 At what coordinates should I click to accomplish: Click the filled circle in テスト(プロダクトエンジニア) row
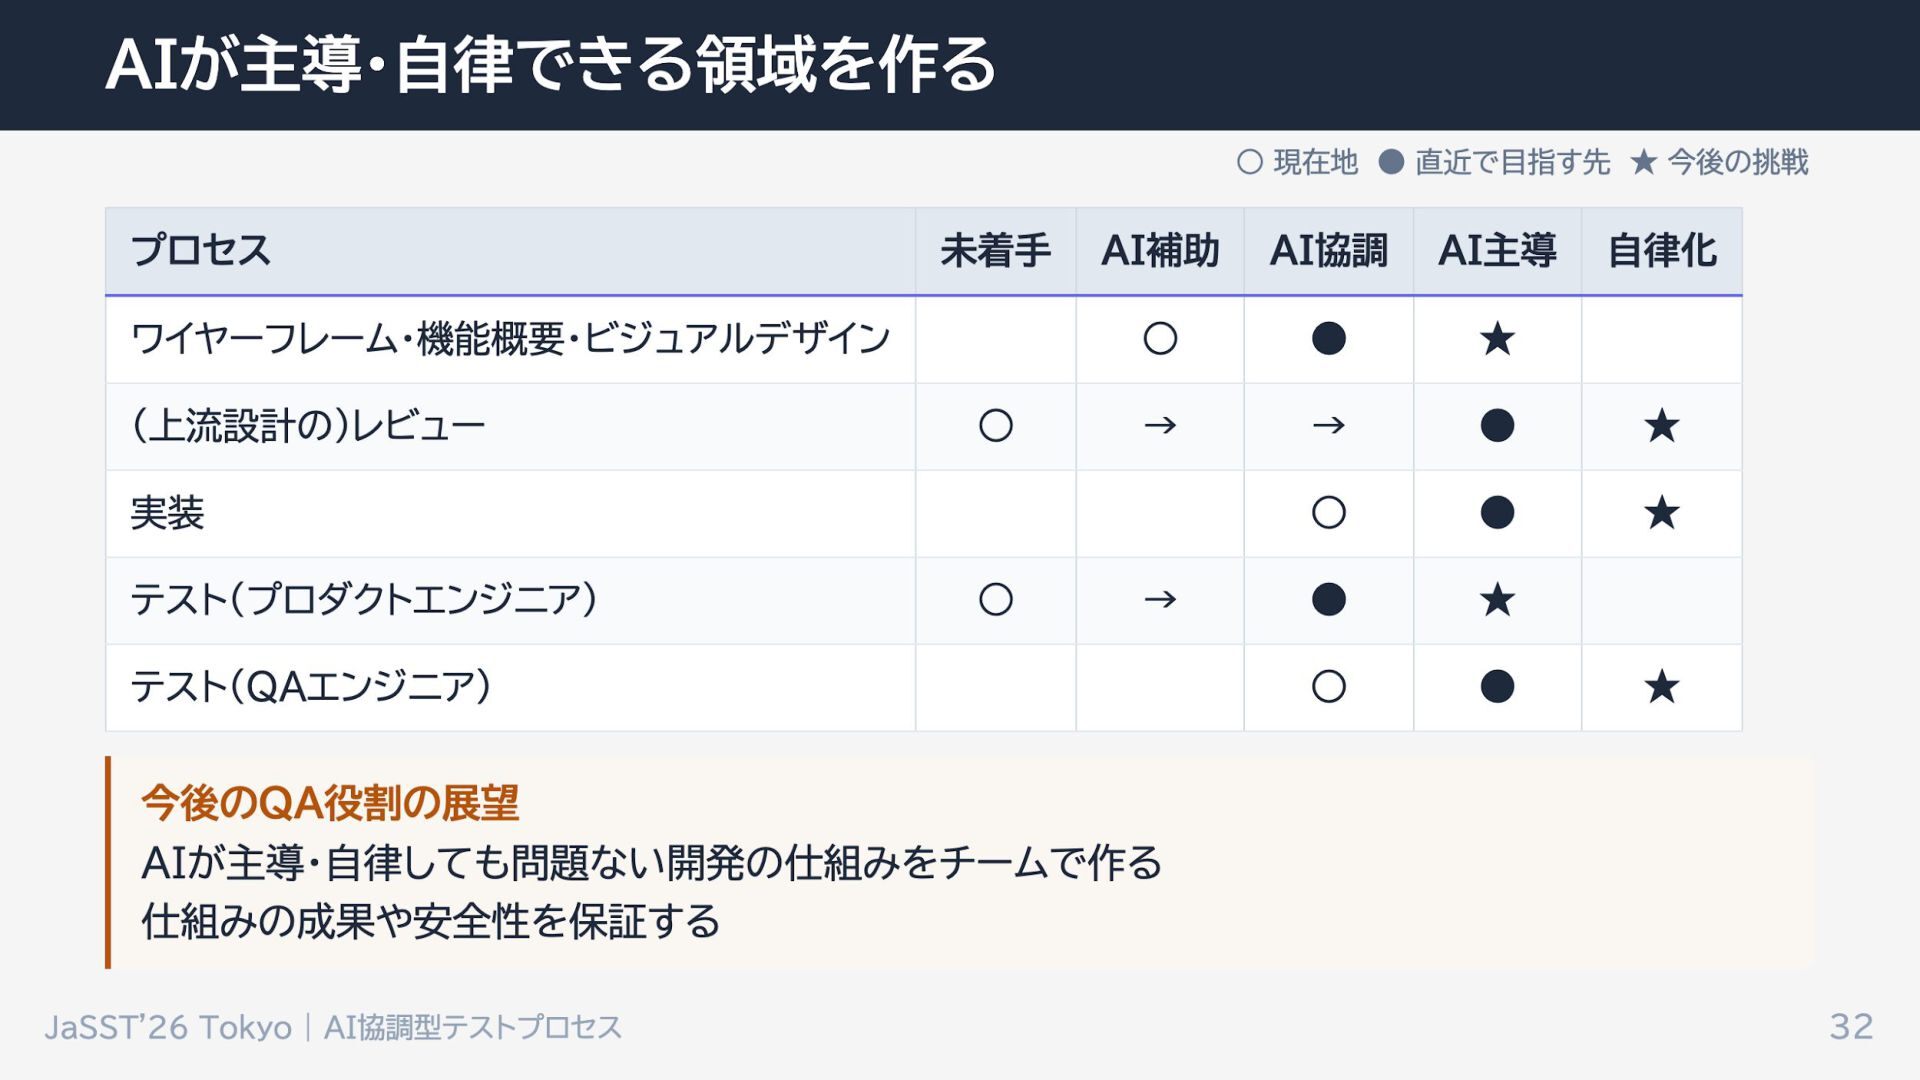pyautogui.click(x=1328, y=600)
